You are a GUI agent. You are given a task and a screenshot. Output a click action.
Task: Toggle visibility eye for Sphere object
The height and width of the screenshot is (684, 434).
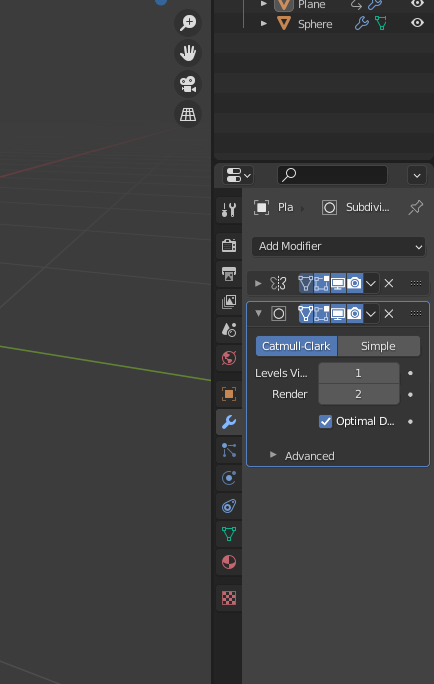click(x=417, y=23)
